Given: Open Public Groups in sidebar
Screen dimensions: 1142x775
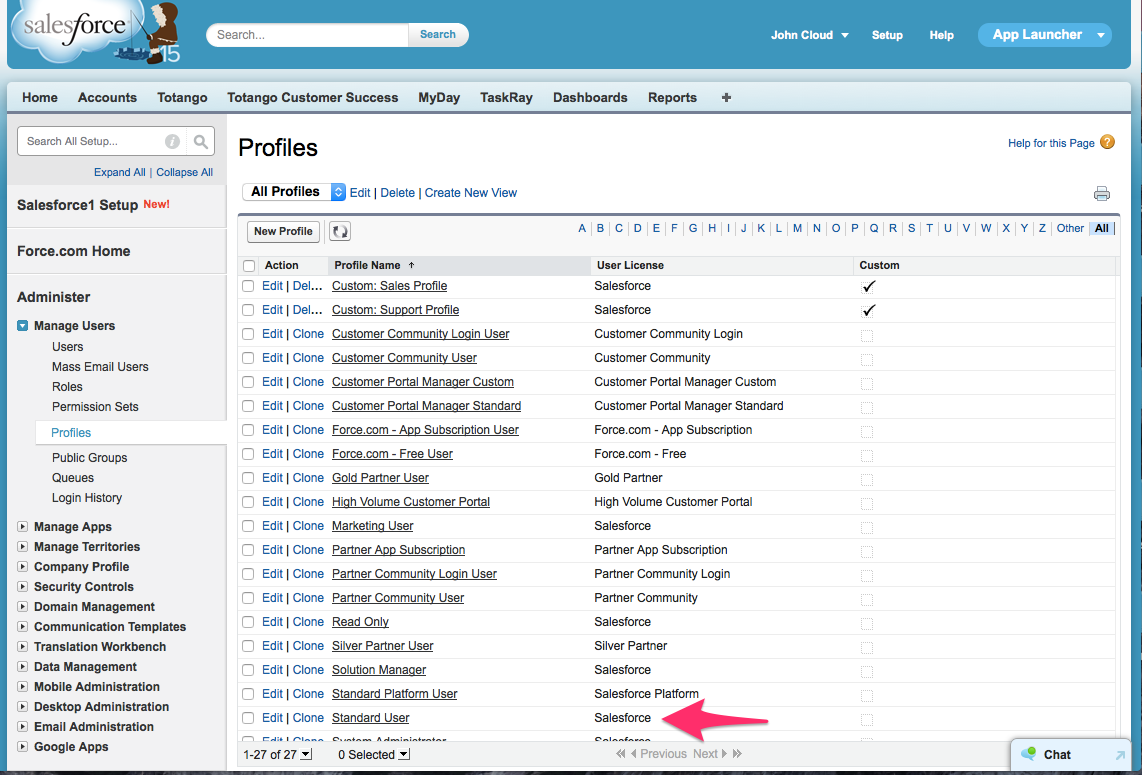Looking at the screenshot, I should point(90,457).
